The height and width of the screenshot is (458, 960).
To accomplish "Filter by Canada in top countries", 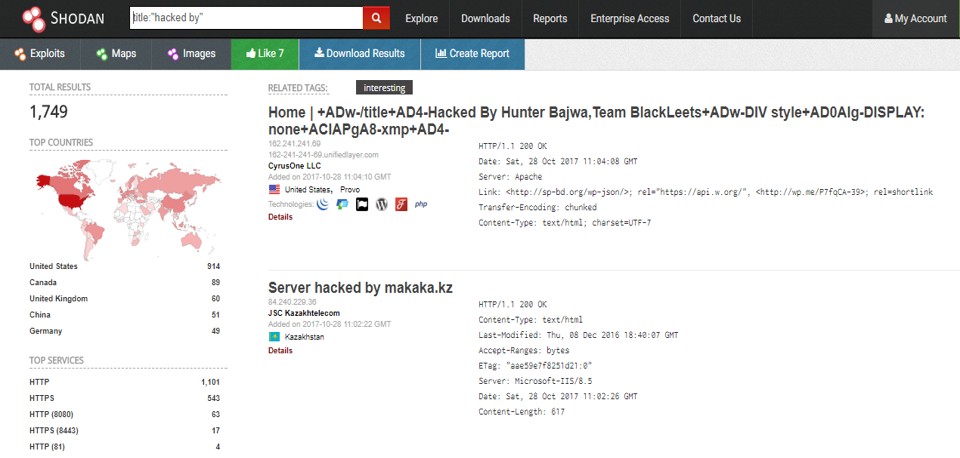I will point(124,283).
